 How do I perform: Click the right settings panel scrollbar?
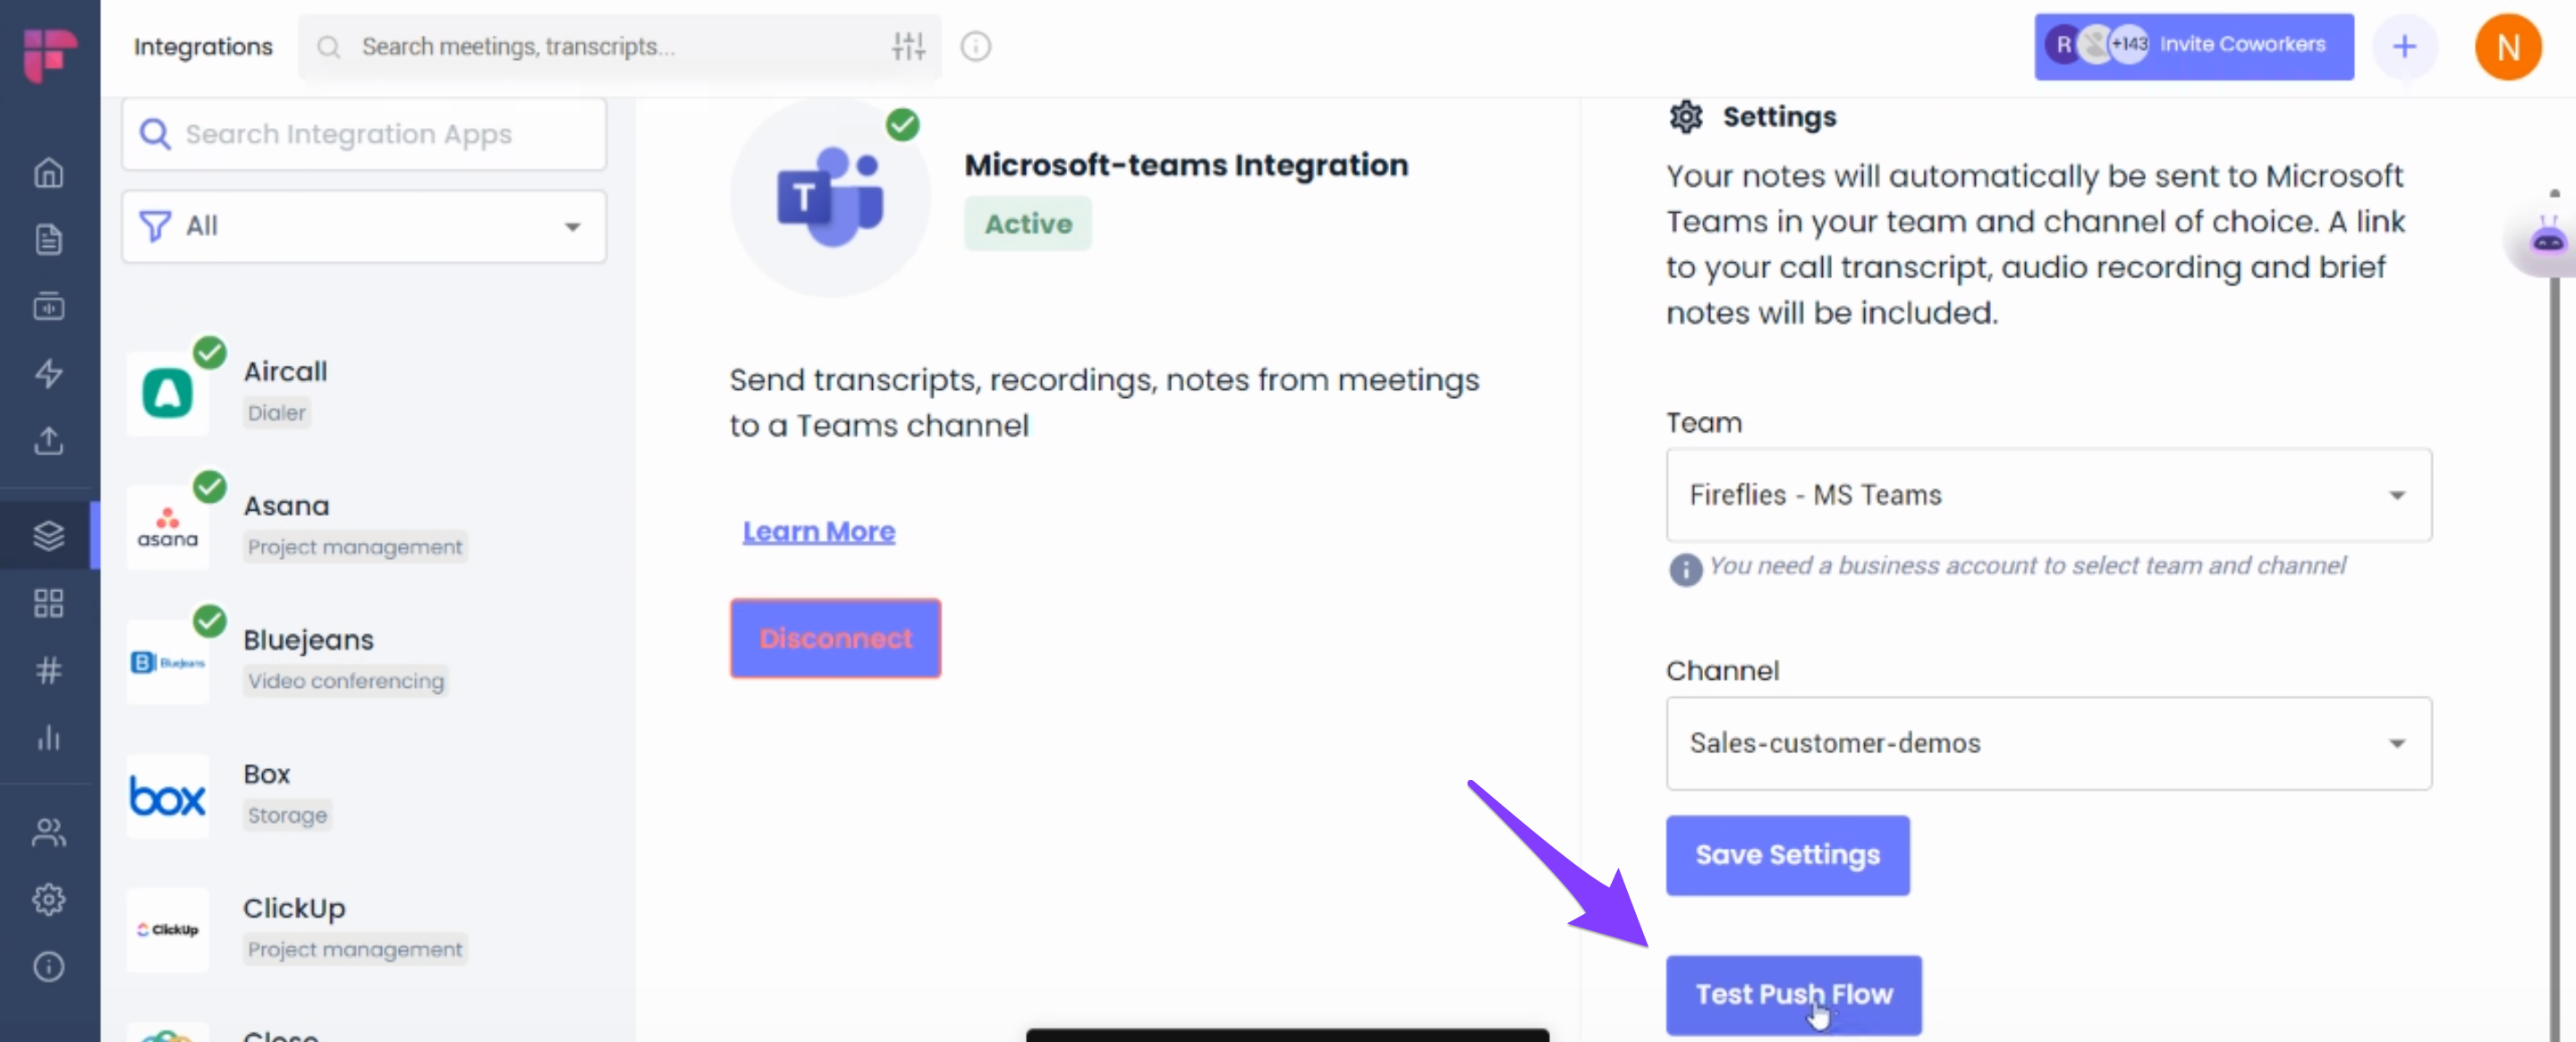click(x=2554, y=614)
